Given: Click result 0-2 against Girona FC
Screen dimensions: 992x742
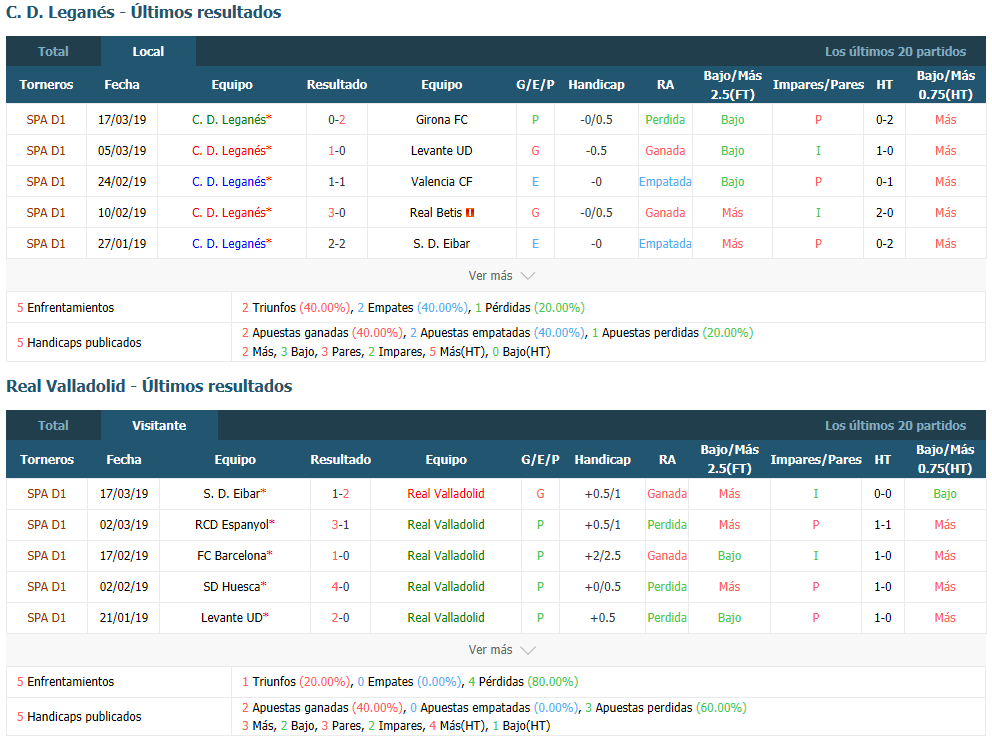Looking at the screenshot, I should (337, 120).
